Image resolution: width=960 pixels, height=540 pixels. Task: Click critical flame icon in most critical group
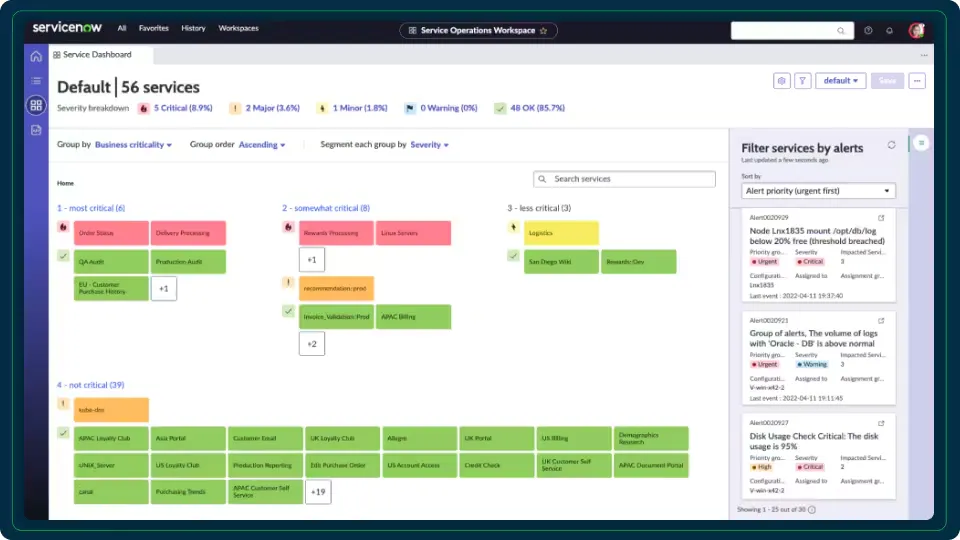tap(63, 227)
